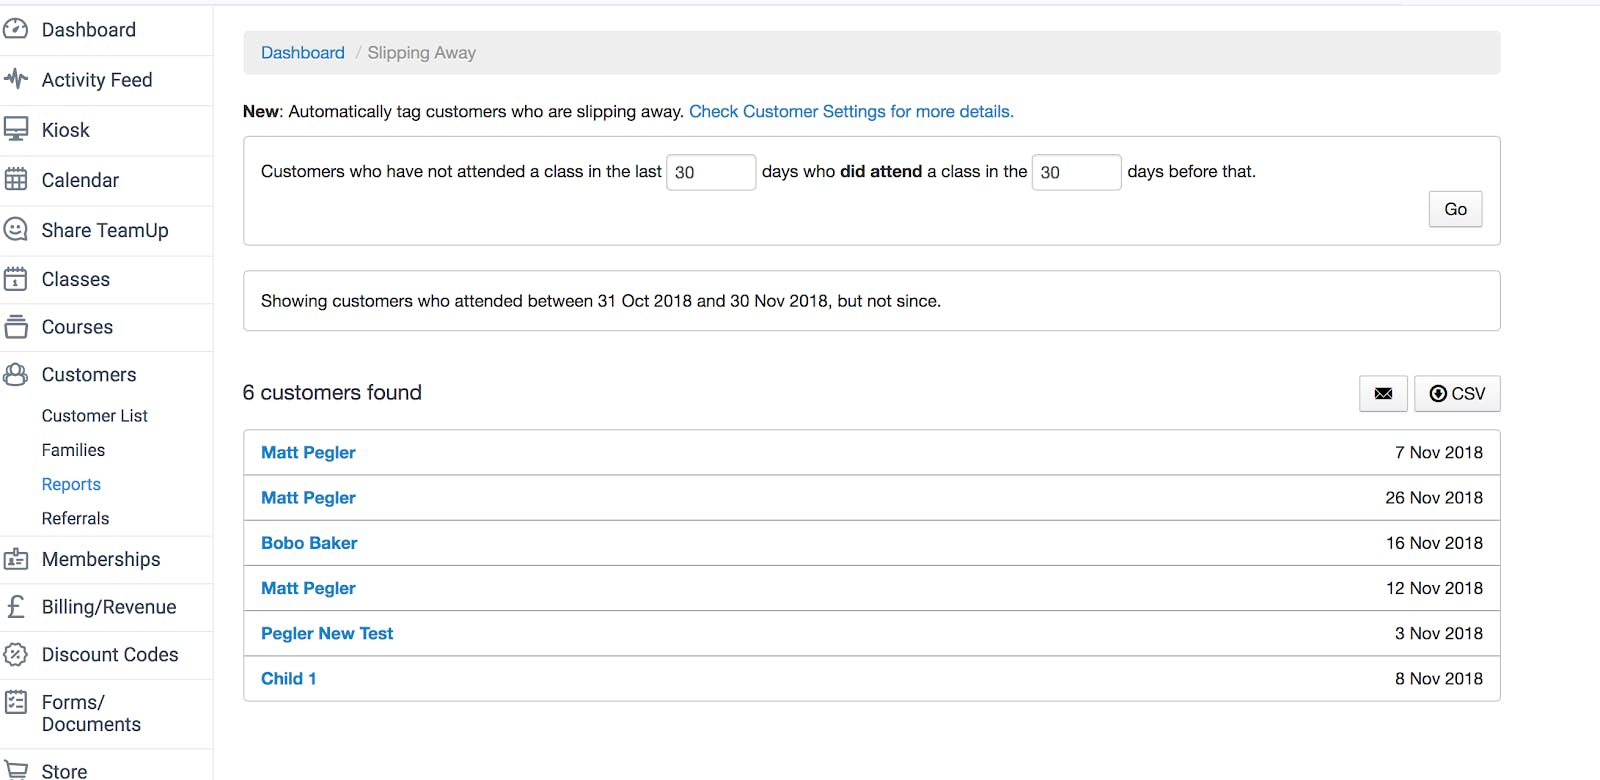Open the Referrals submenu item
1600x780 pixels.
pyautogui.click(x=75, y=518)
